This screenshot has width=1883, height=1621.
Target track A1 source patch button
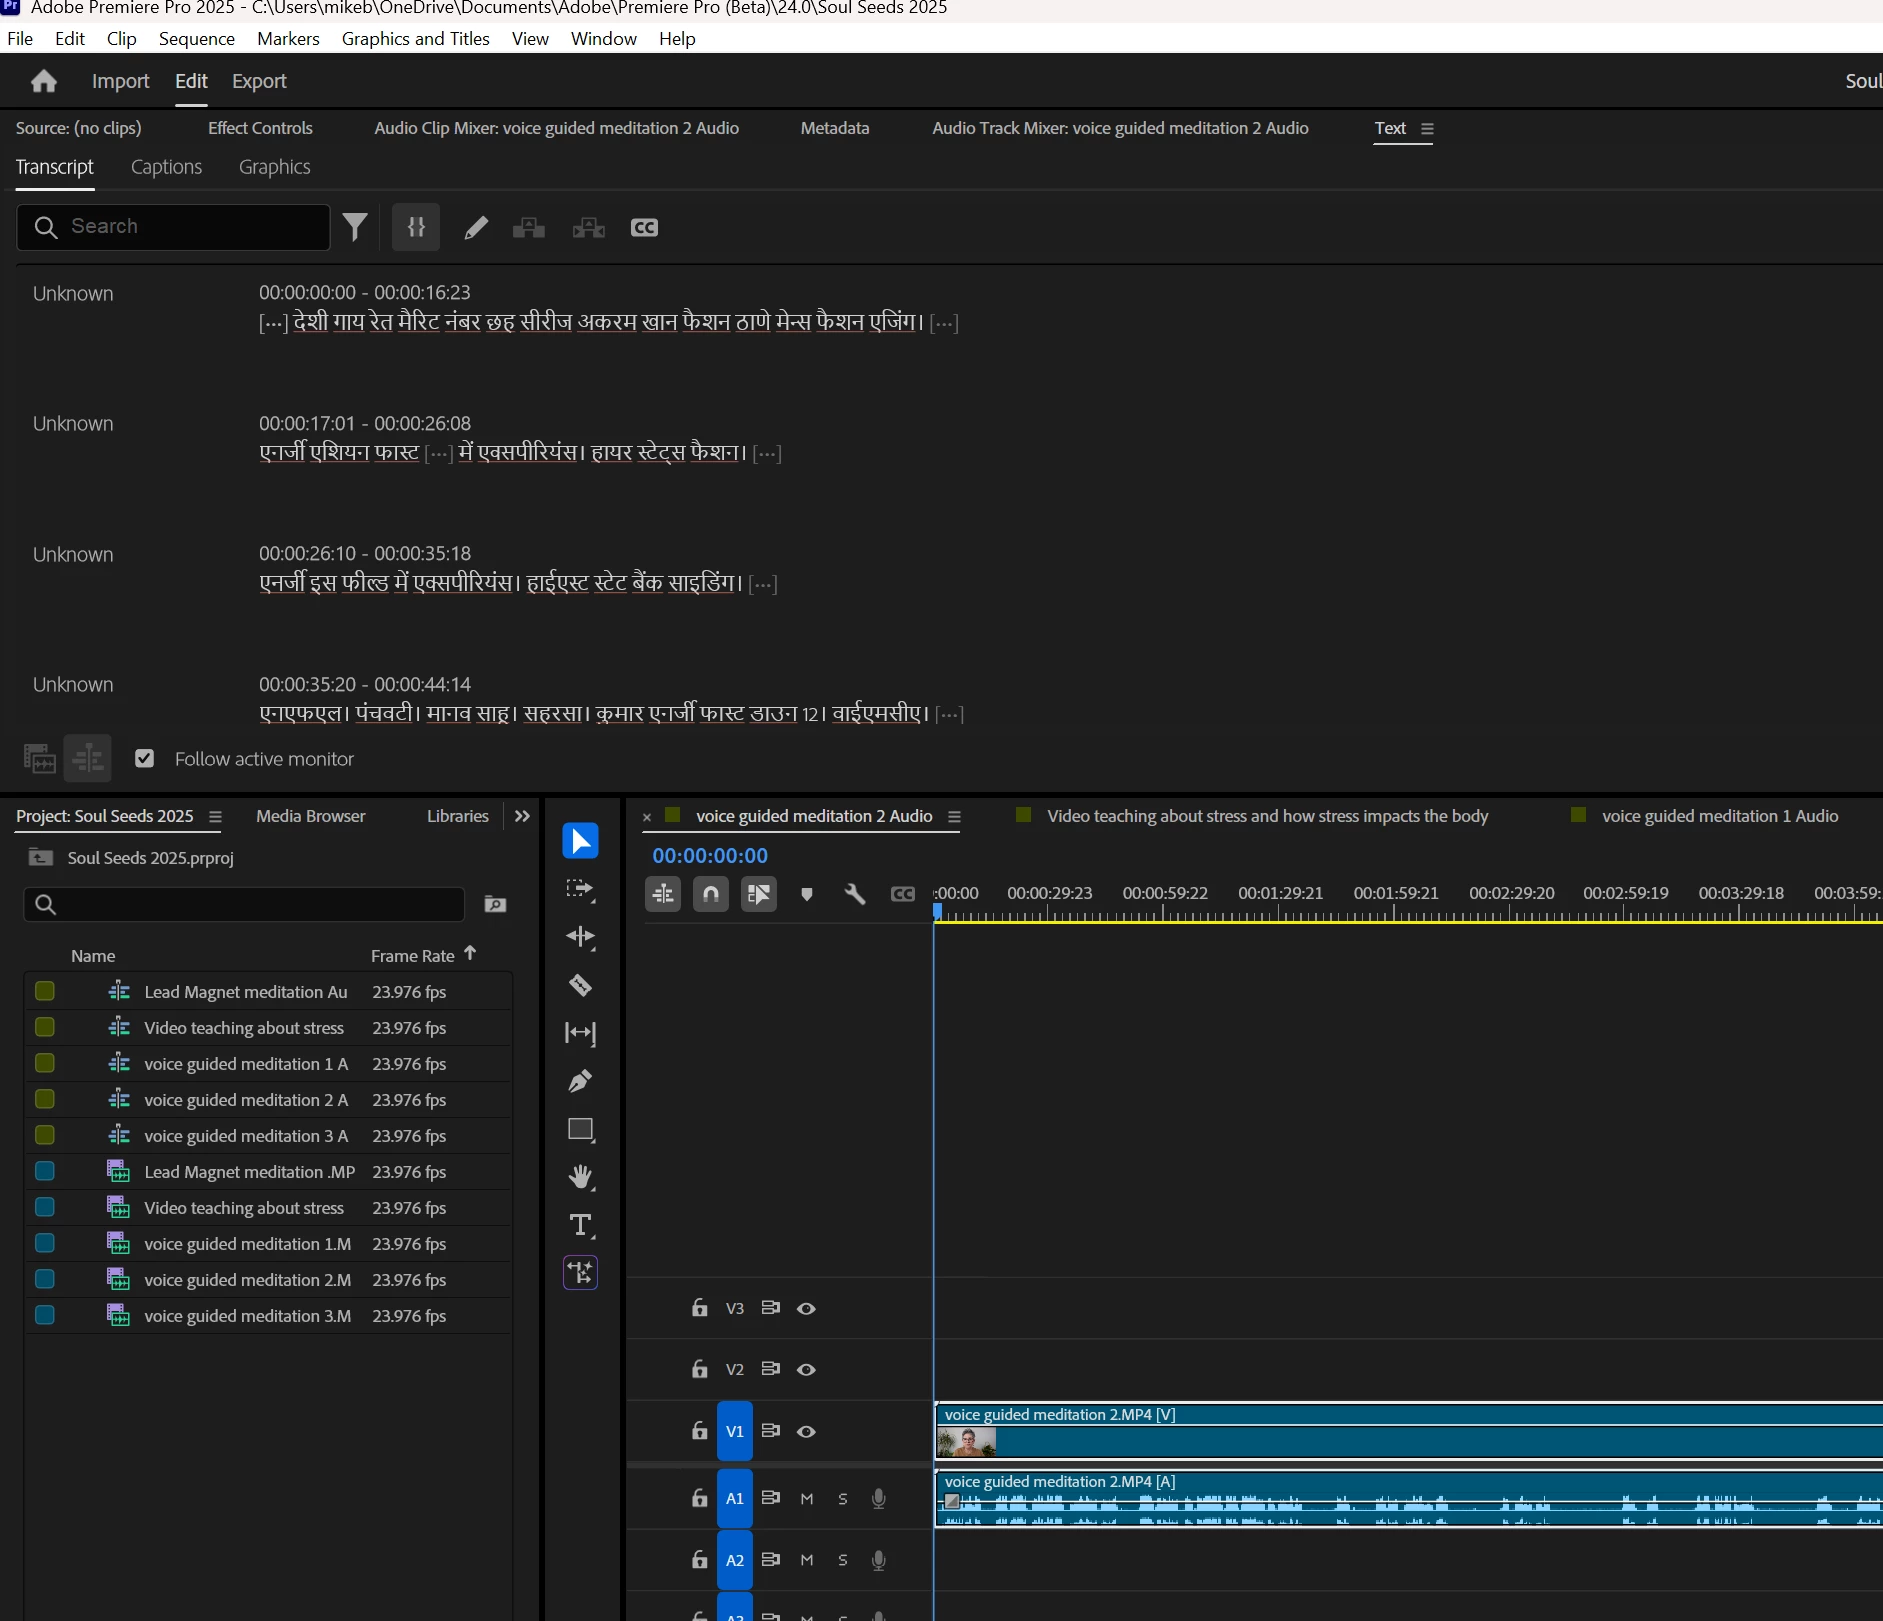(x=735, y=1498)
